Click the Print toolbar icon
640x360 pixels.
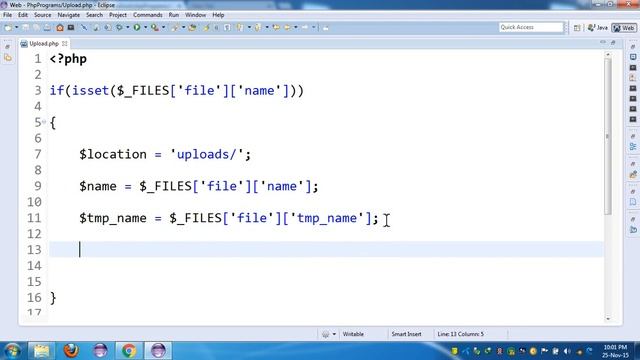[47, 28]
